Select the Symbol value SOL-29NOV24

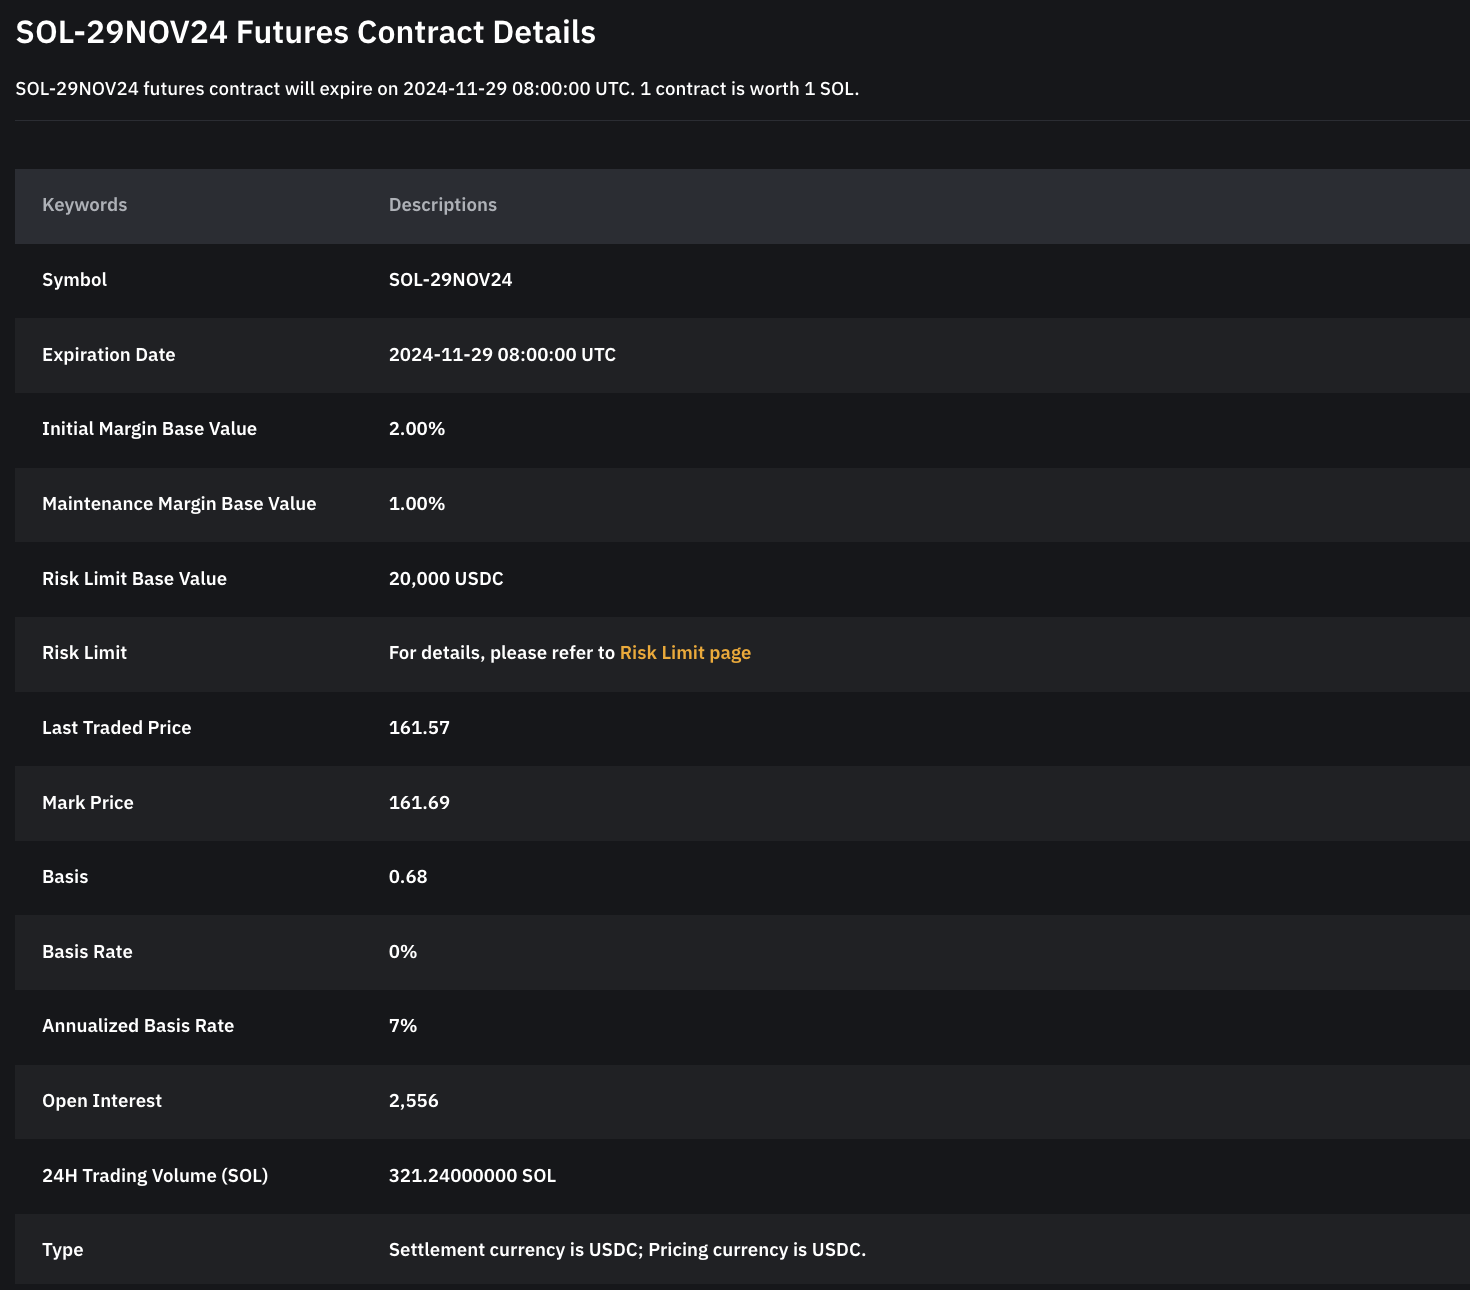(x=450, y=280)
